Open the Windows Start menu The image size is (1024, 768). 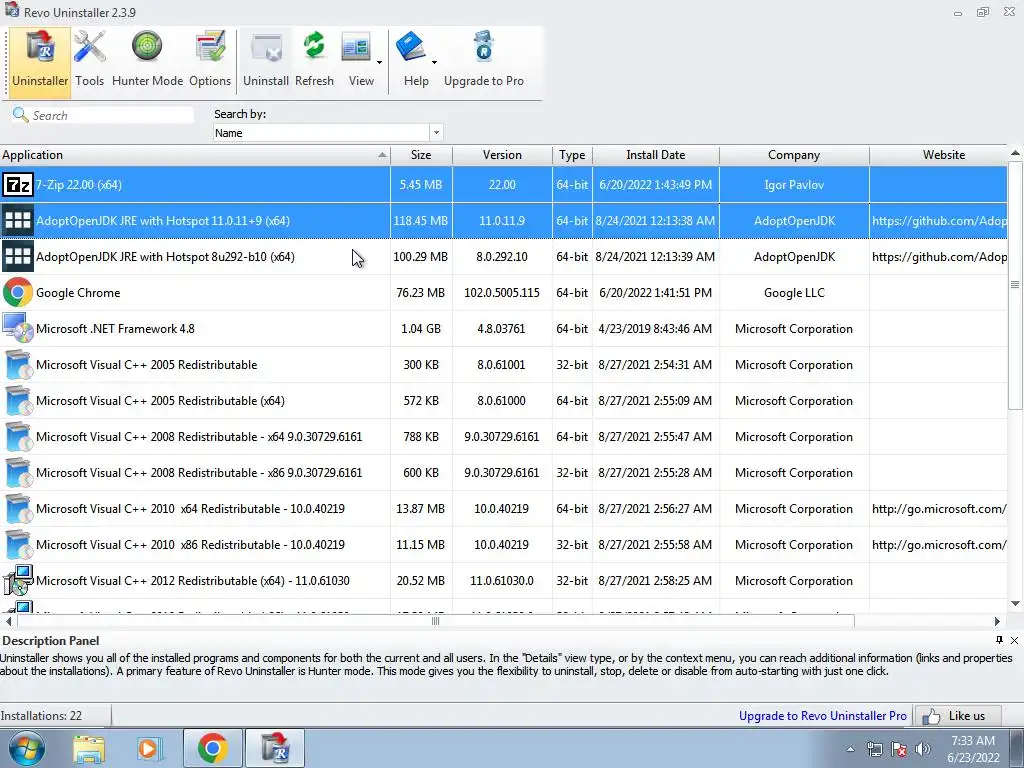click(x=27, y=748)
